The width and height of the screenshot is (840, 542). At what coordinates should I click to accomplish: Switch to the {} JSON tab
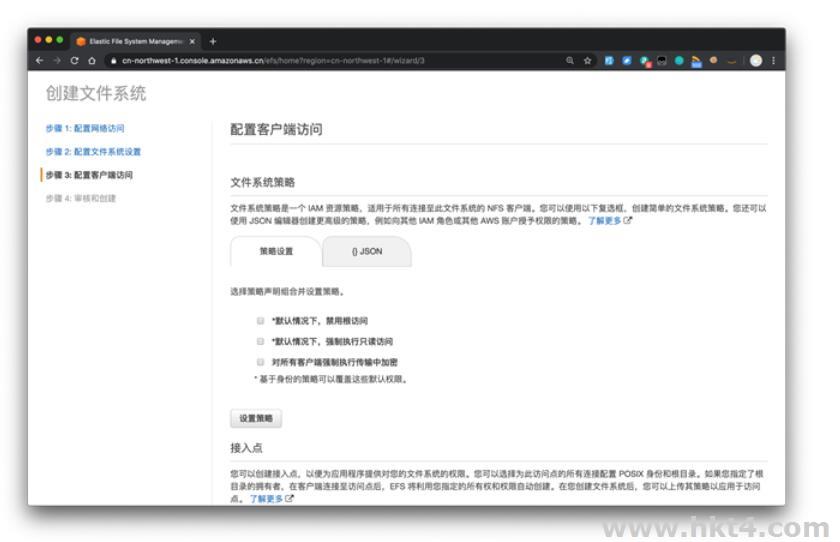pyautogui.click(x=366, y=252)
